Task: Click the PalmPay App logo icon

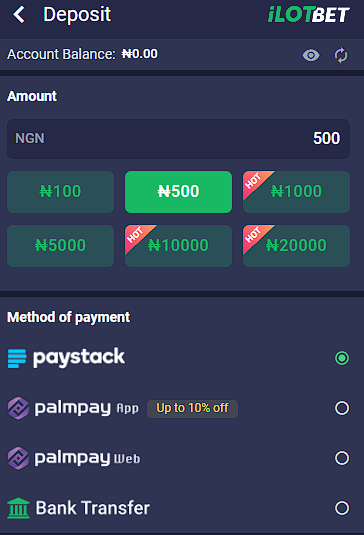Action: pos(18,408)
